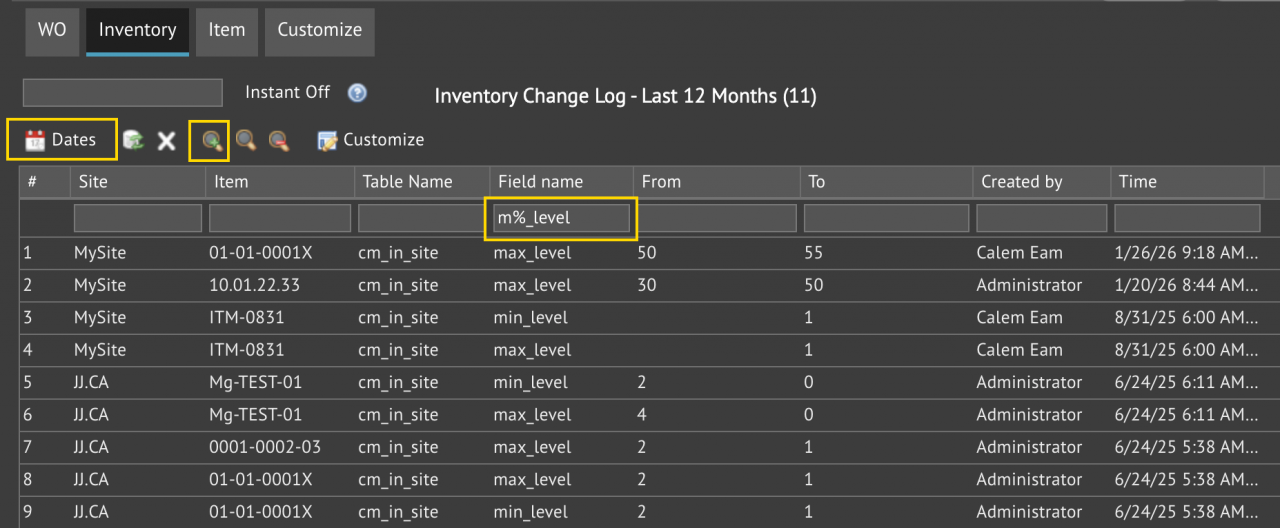The width and height of the screenshot is (1280, 528).
Task: Click the # column header
Action: [44, 182]
